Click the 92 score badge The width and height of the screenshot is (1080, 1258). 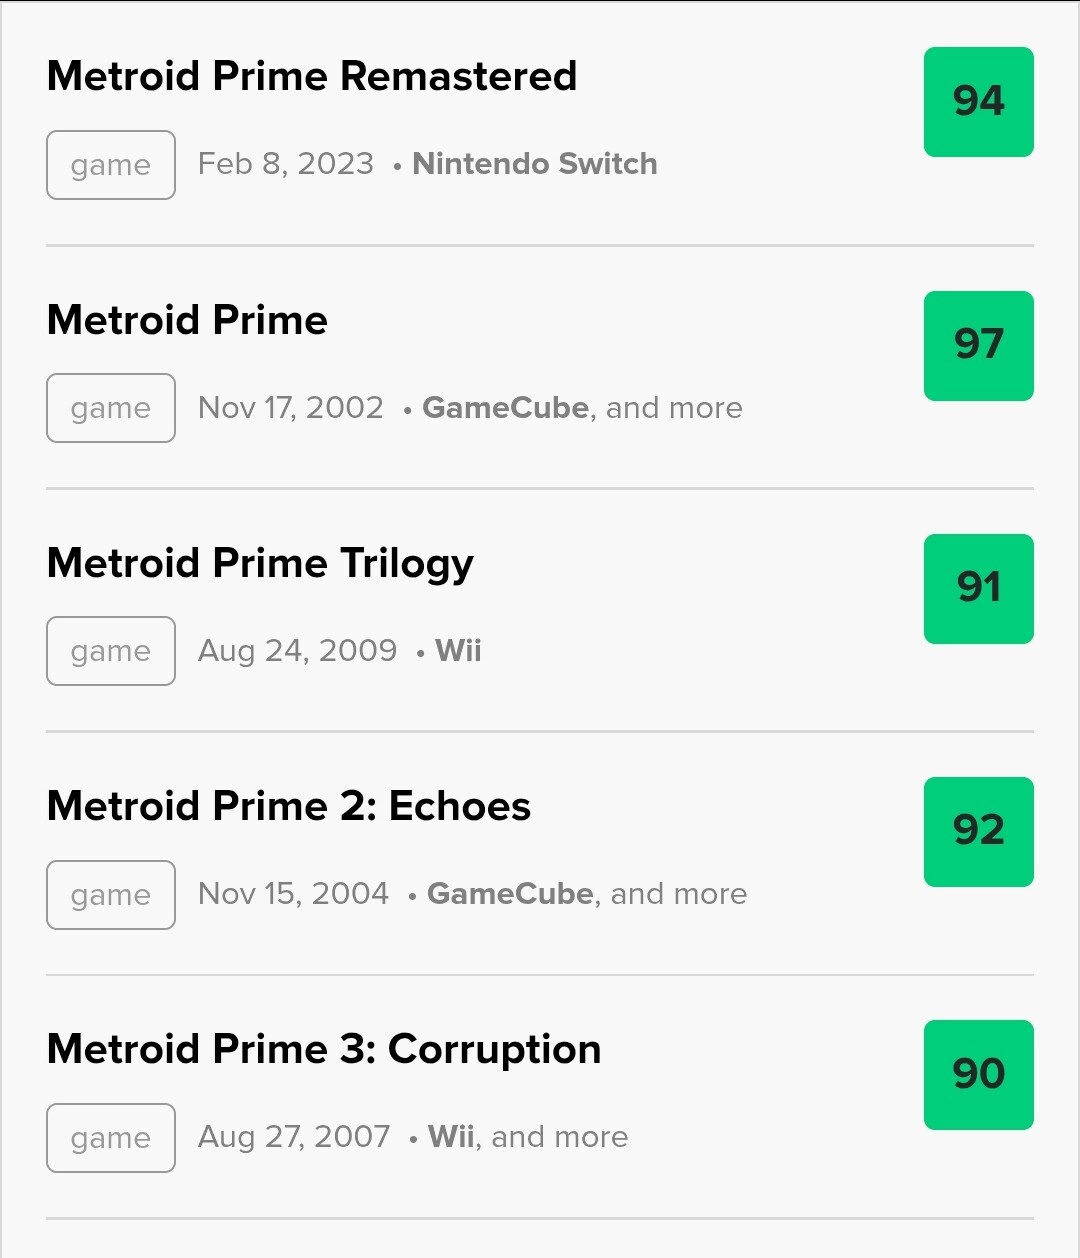[978, 831]
